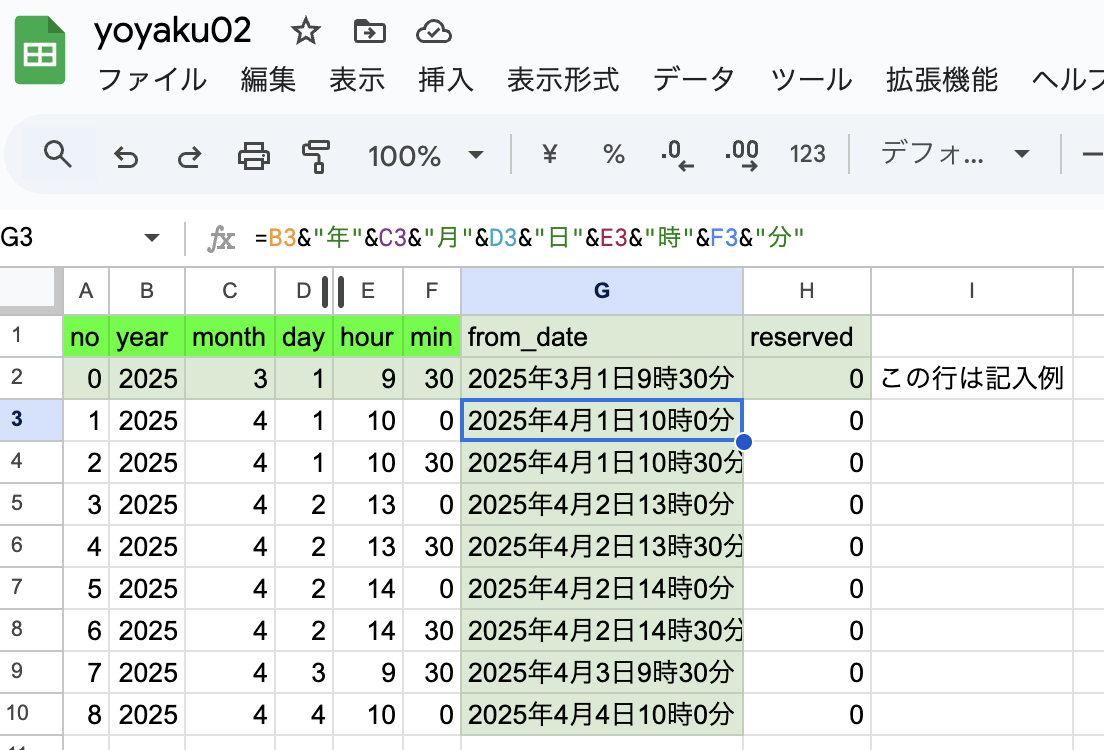Click no value 8 in row 10
This screenshot has height=750, width=1104.
tap(86, 714)
